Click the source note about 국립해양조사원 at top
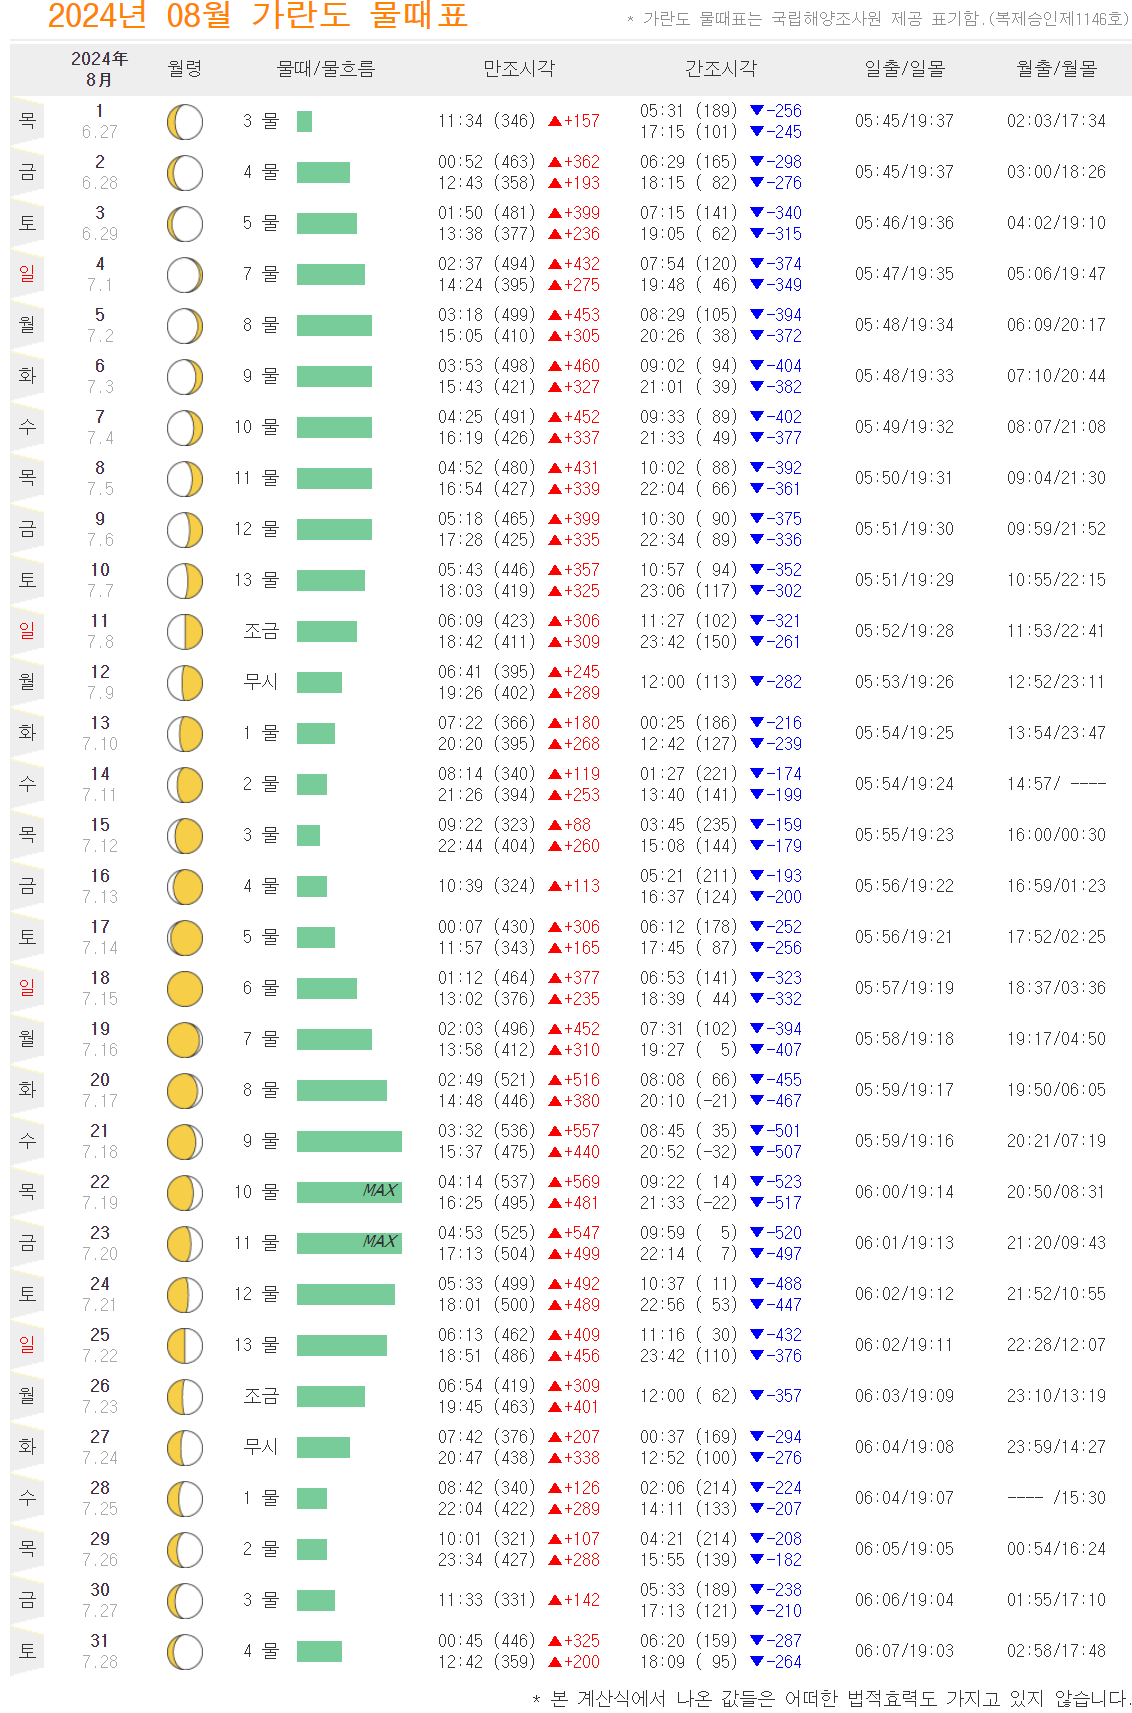The image size is (1132, 1713). click(x=878, y=19)
